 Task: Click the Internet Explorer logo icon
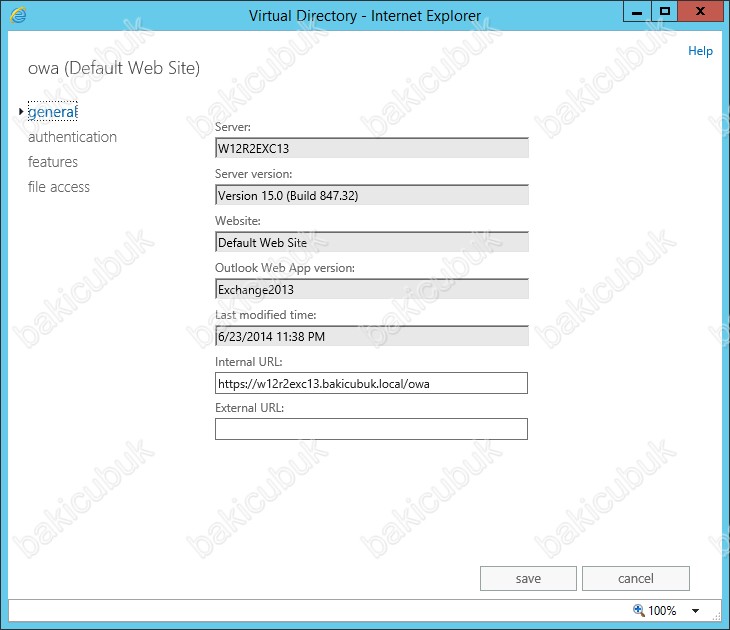pos(18,15)
